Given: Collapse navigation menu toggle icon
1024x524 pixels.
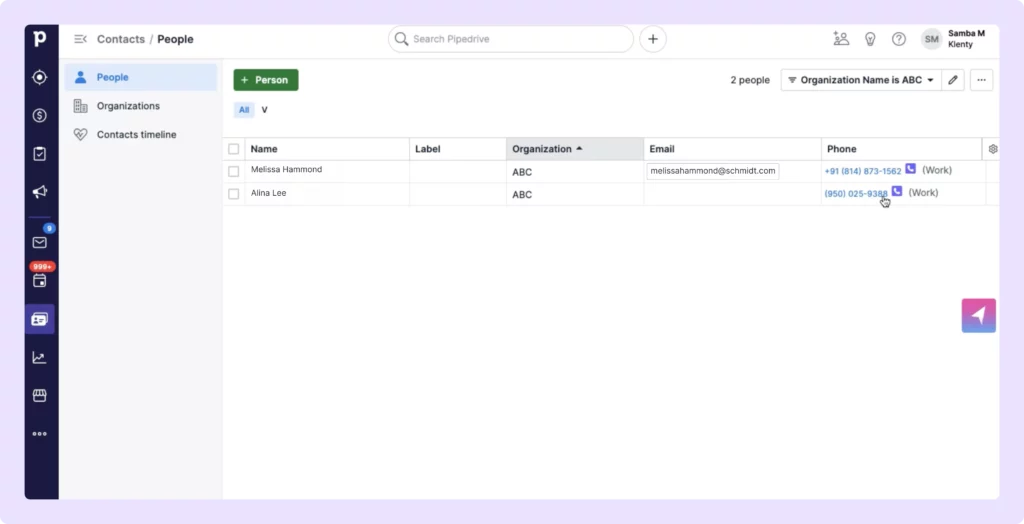Looking at the screenshot, I should [80, 39].
